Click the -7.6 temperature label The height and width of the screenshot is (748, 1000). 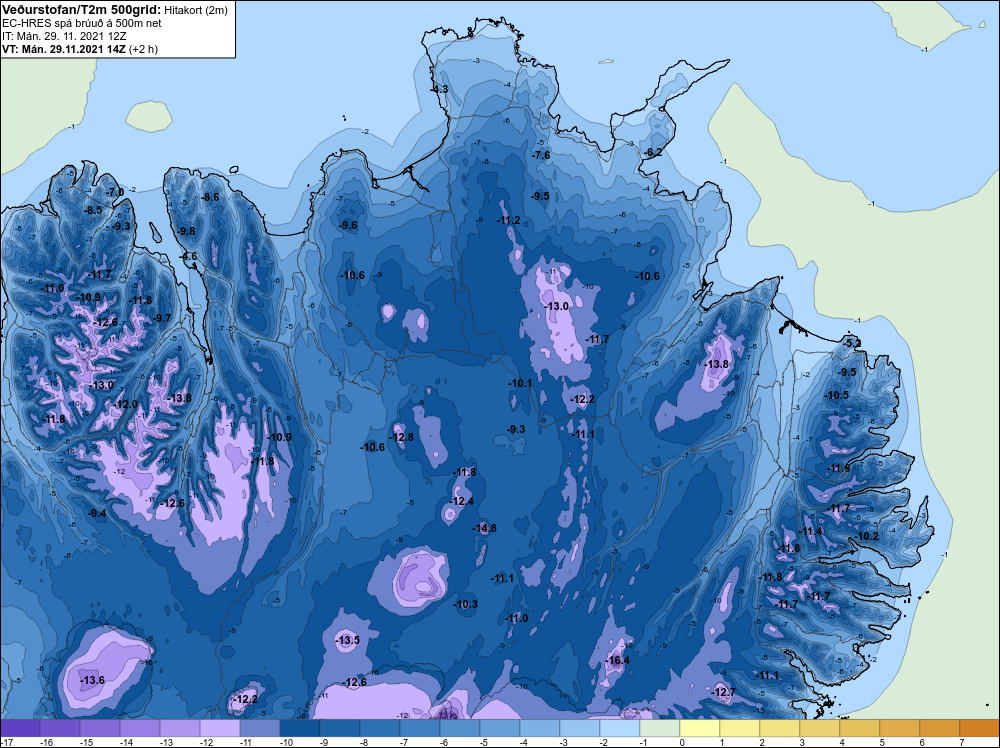pos(541,156)
